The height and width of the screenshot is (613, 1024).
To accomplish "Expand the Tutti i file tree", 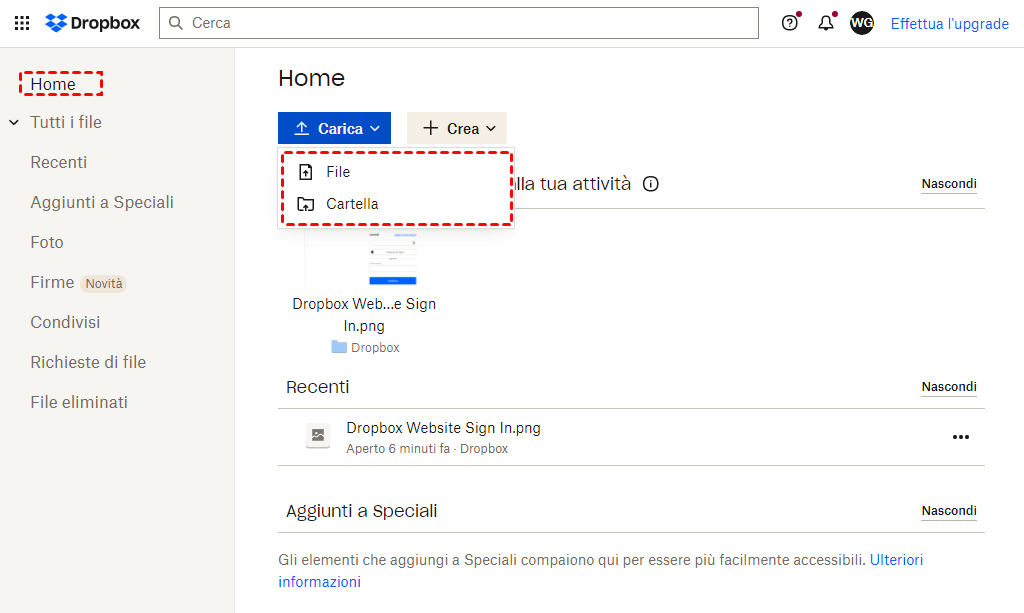I will (14, 123).
